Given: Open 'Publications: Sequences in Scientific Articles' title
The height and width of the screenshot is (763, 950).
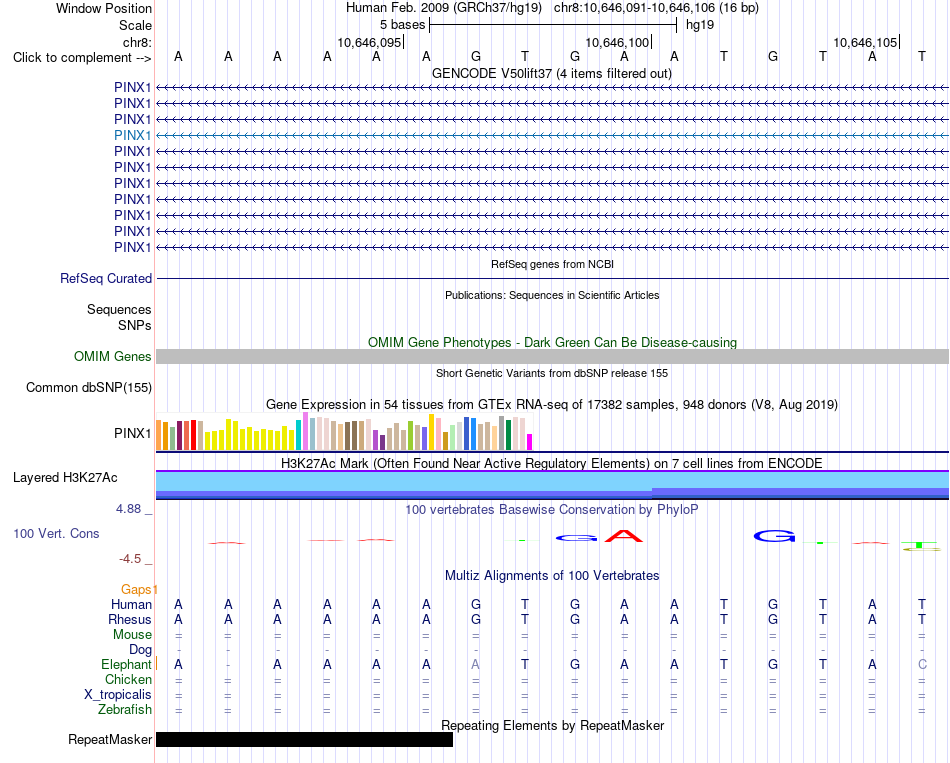Looking at the screenshot, I should click(x=552, y=295).
